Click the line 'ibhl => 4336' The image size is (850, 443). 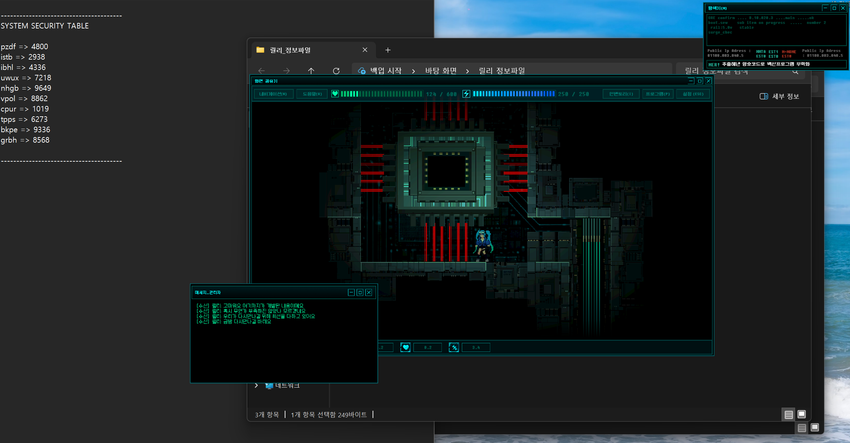23,67
